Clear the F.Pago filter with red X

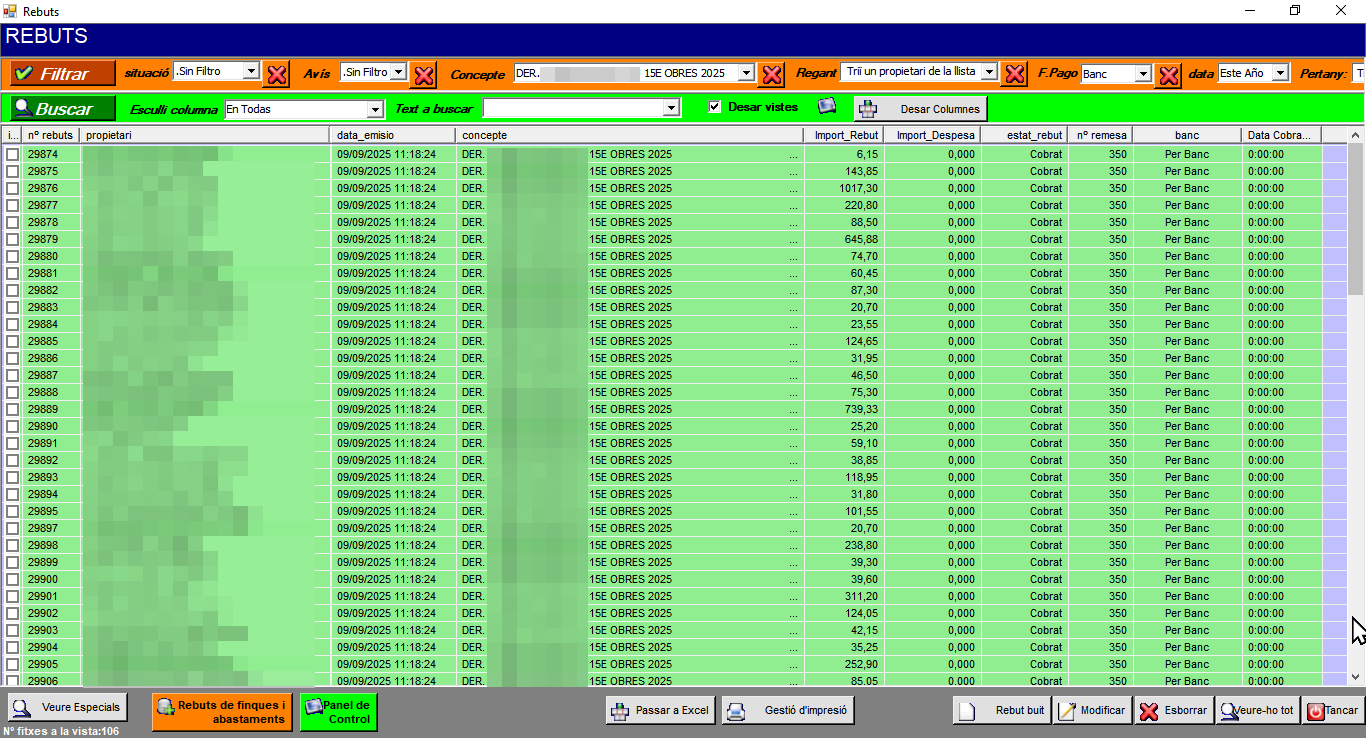[1169, 74]
